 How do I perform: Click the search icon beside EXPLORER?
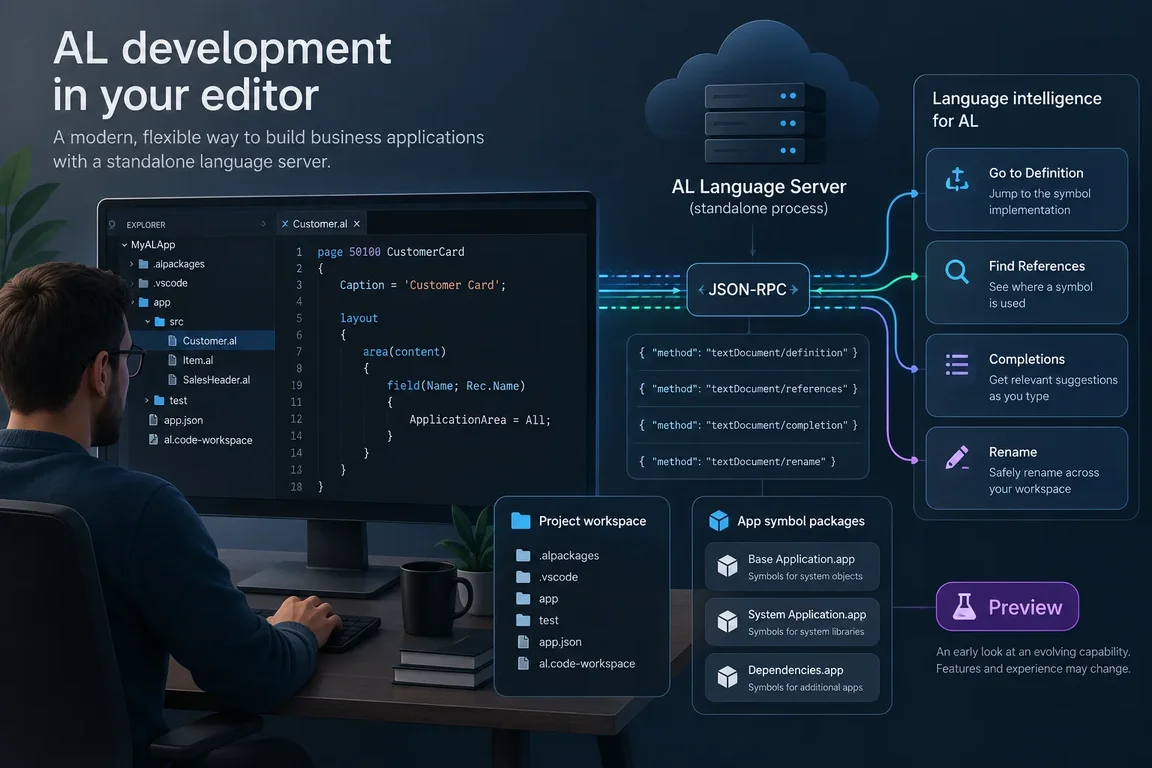112,225
